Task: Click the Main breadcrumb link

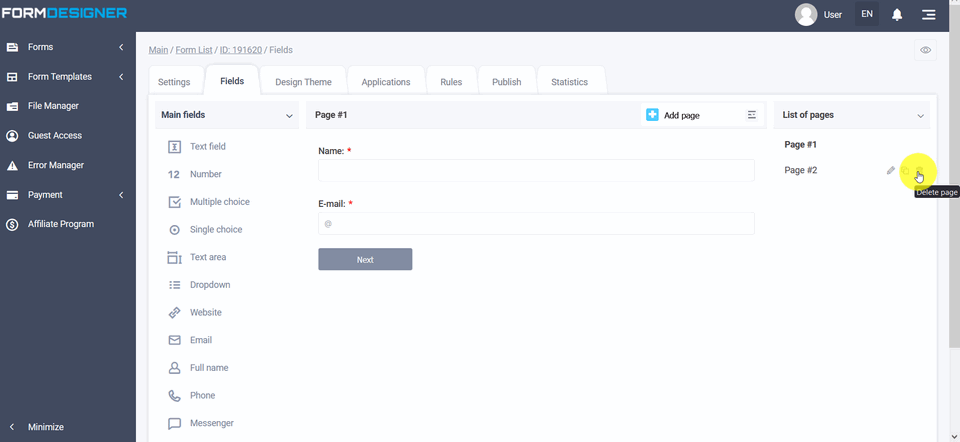Action: tap(158, 50)
